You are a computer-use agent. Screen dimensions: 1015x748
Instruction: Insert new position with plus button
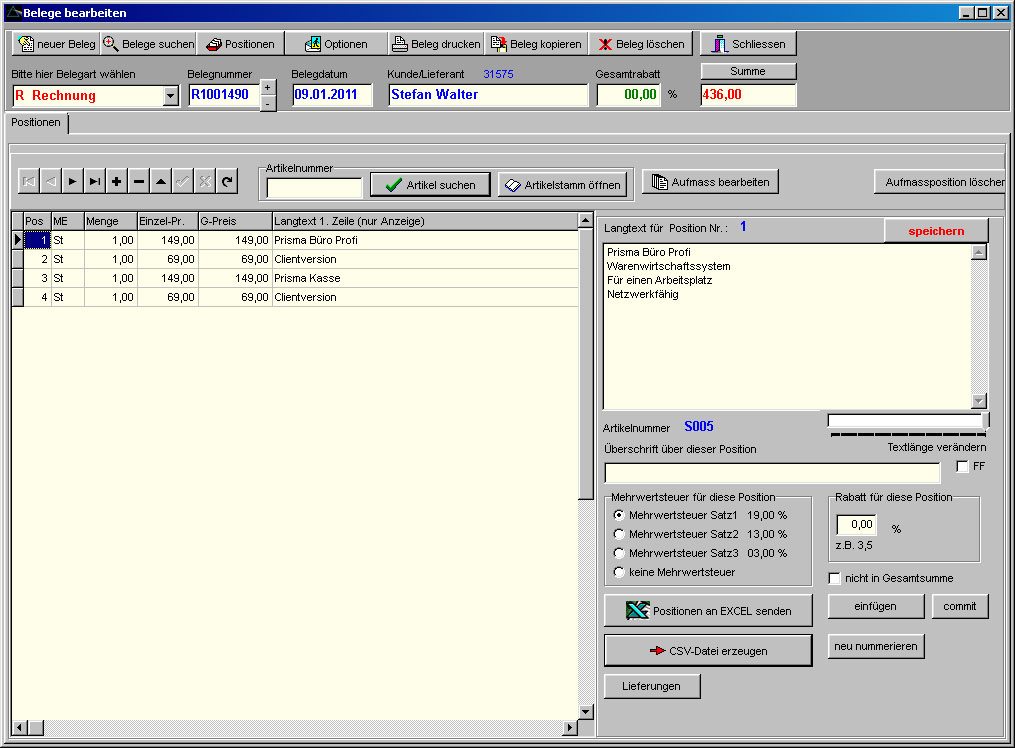(117, 181)
